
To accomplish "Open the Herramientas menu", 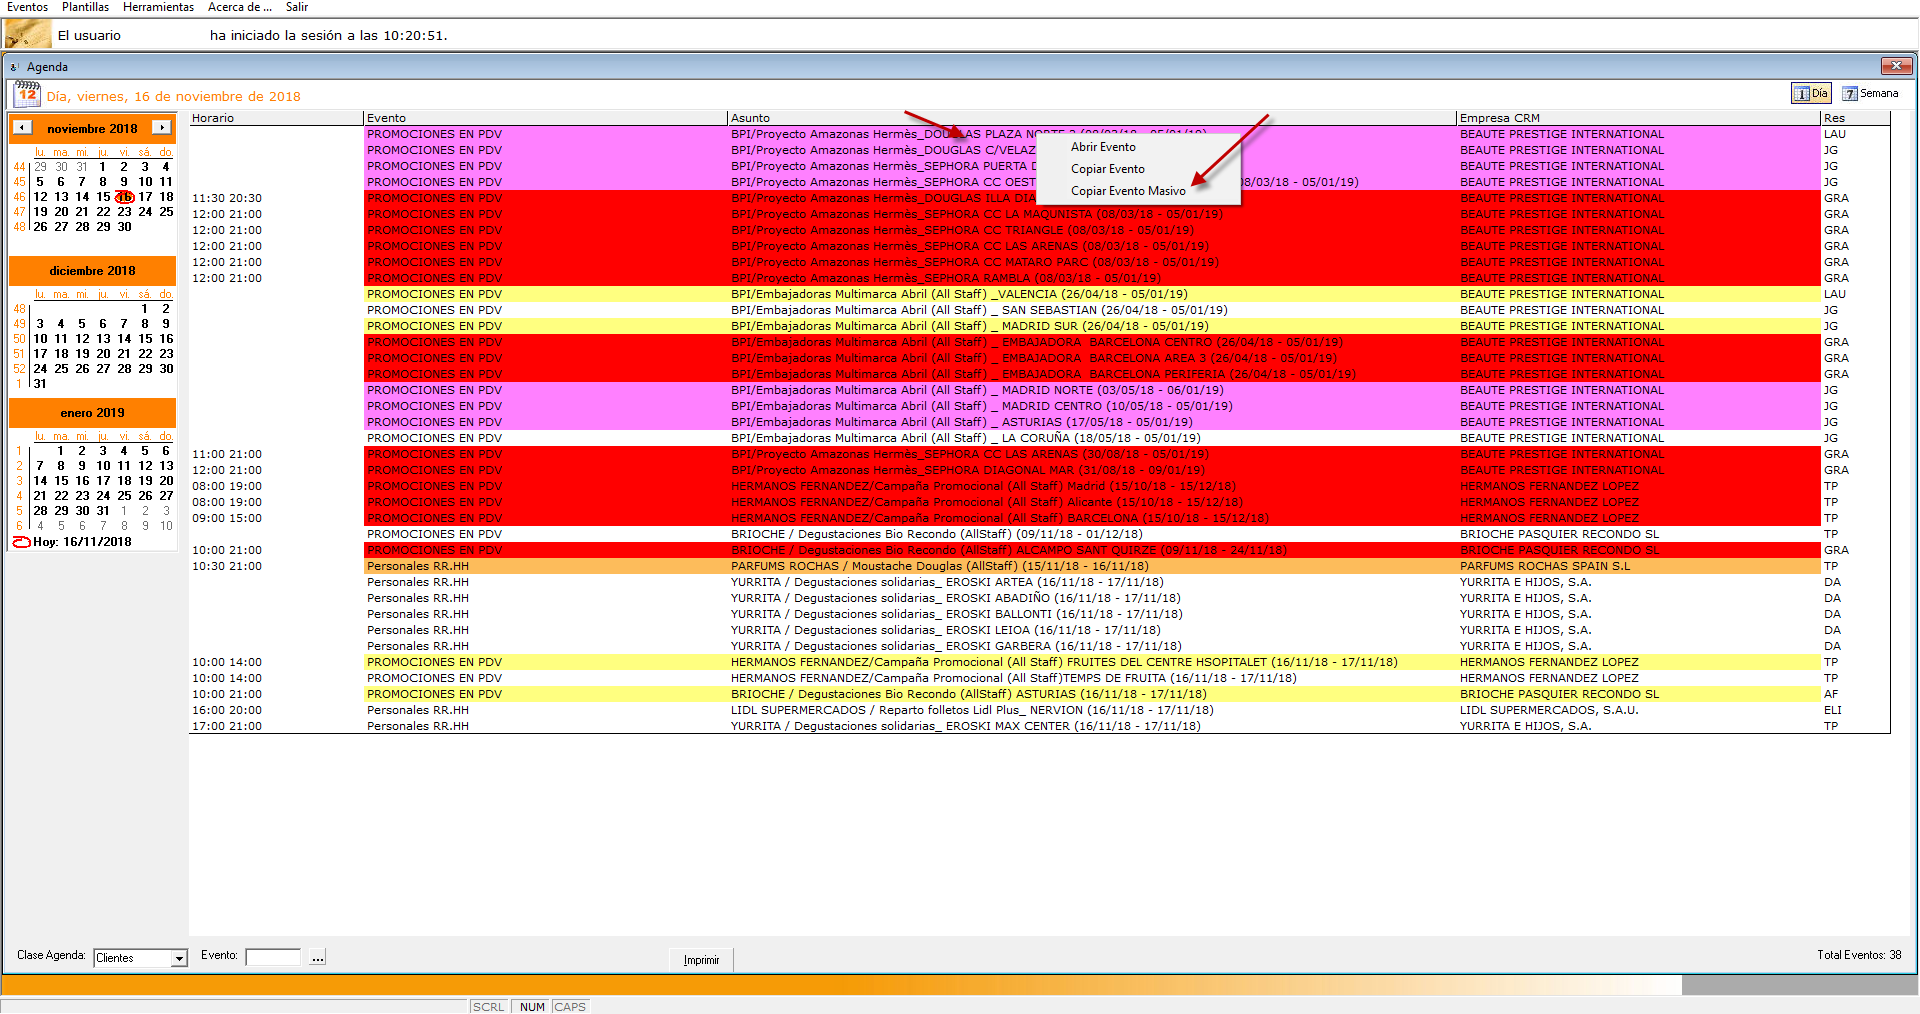I will 158,7.
